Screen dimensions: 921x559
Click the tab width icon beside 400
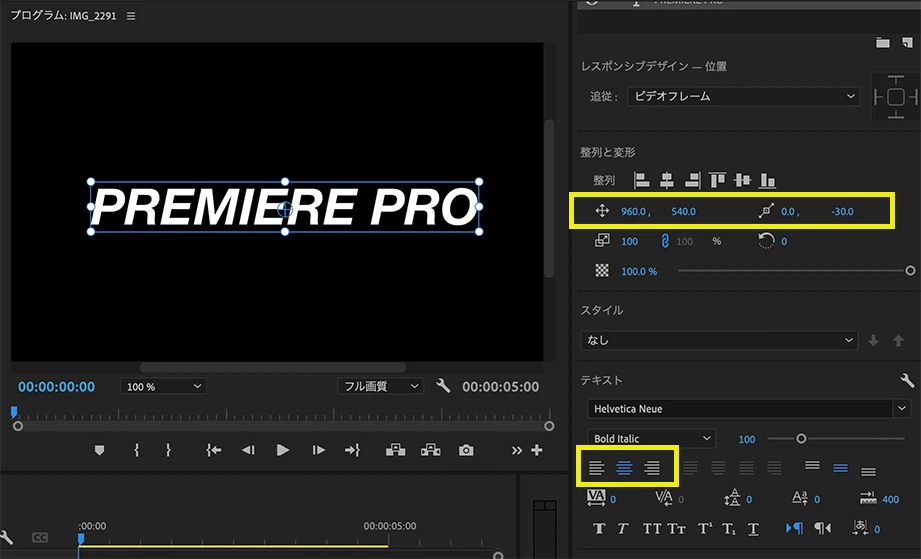(868, 499)
